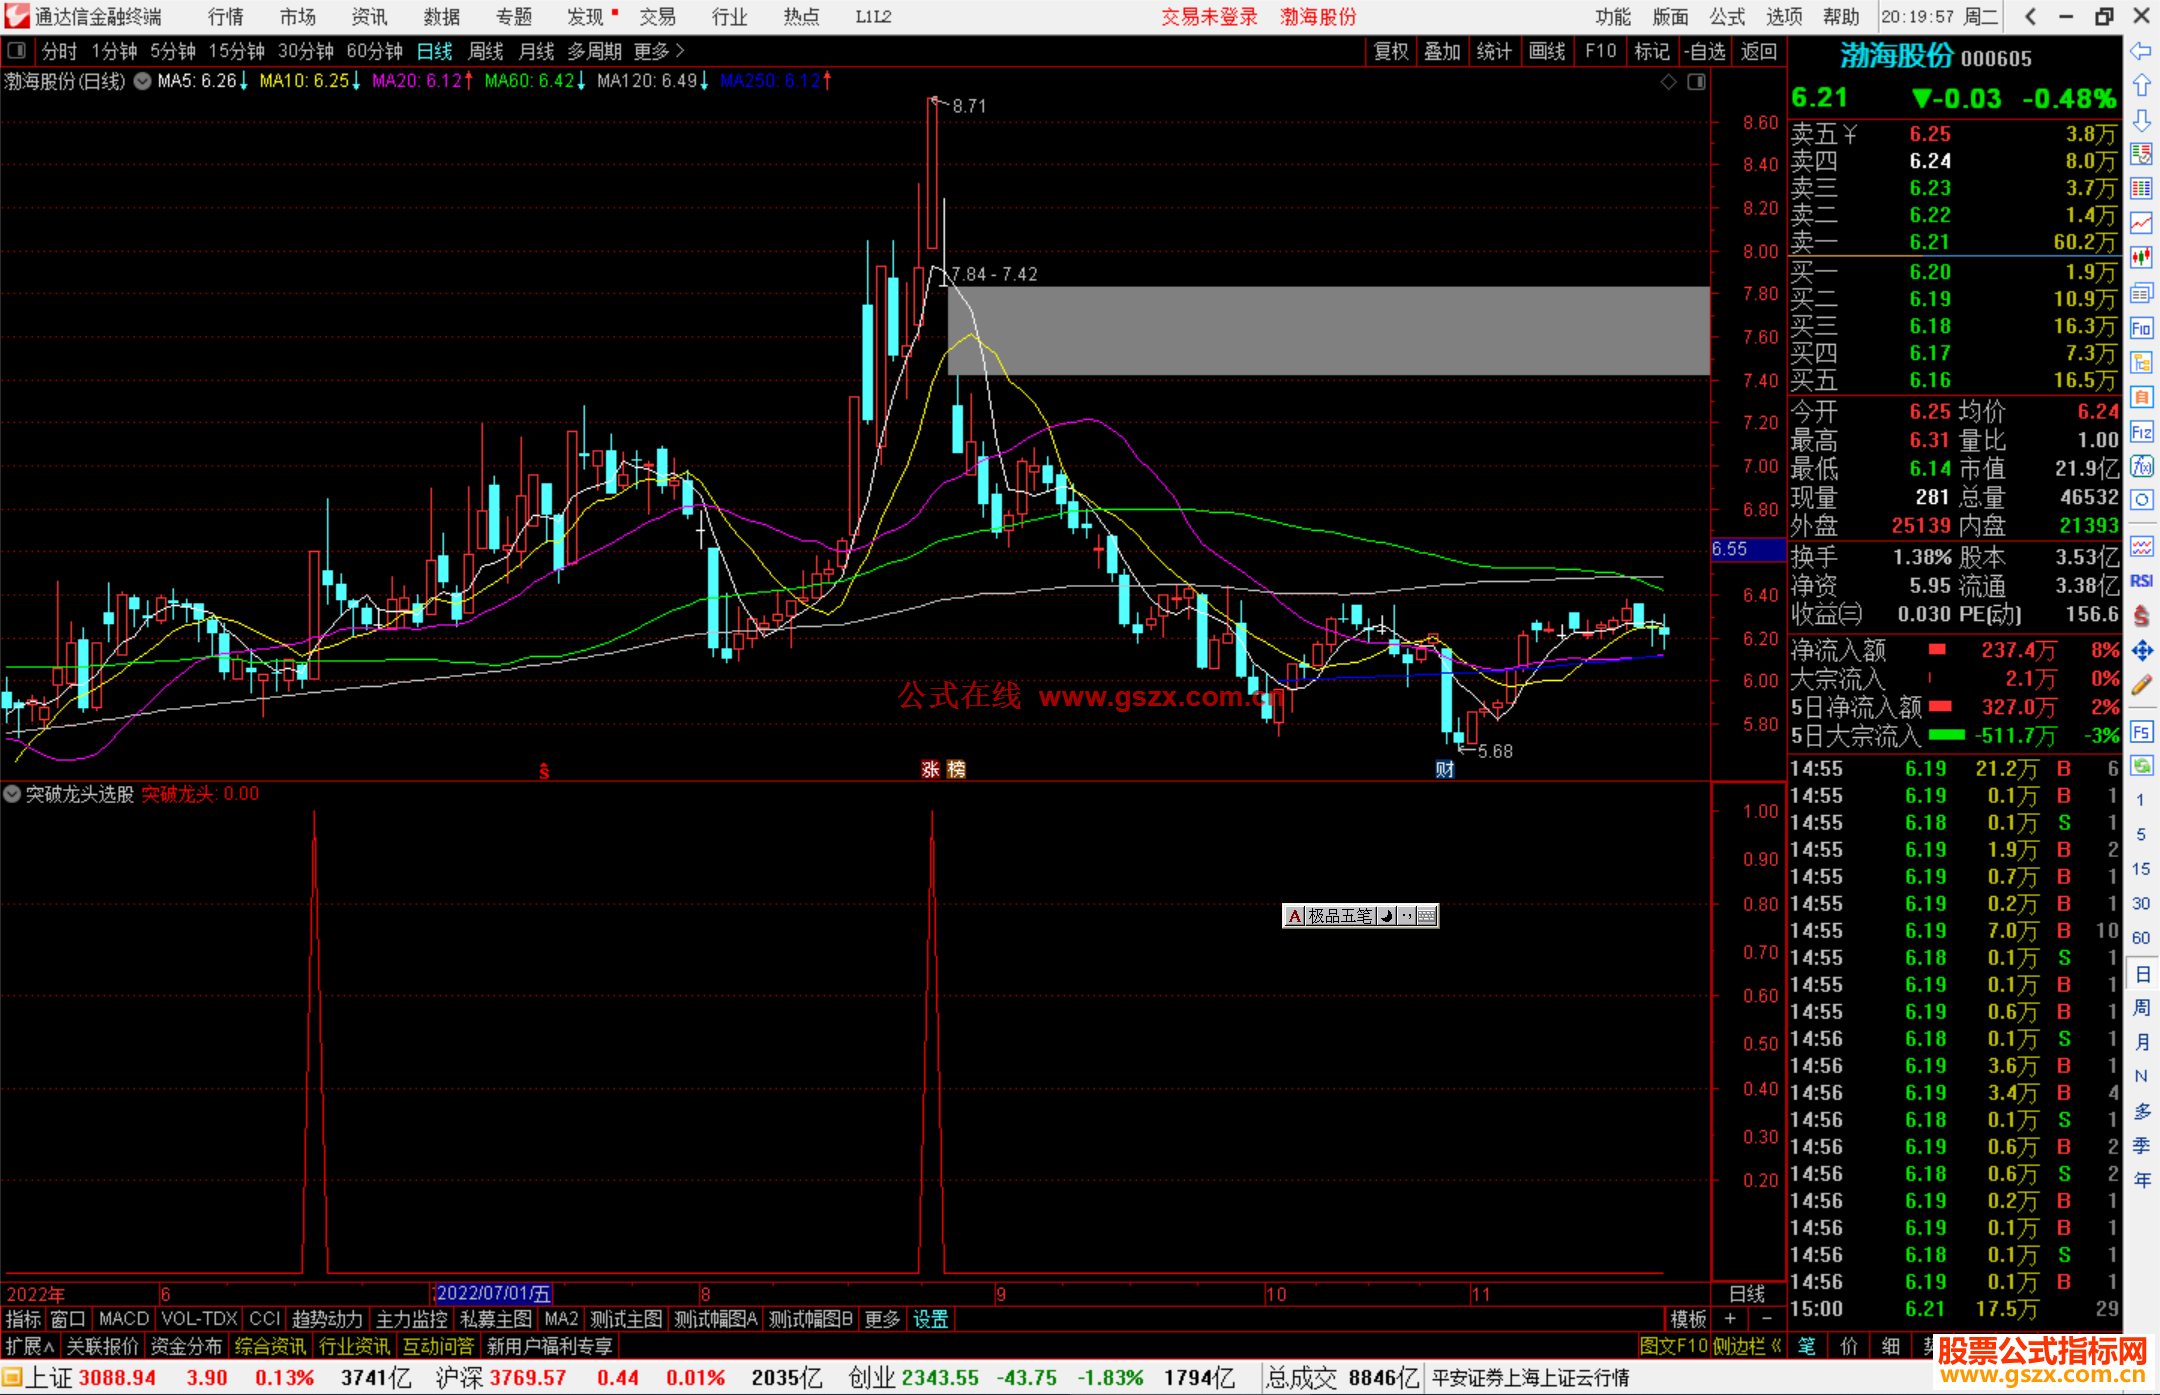
Task: Click the blue four-arrow move icon
Action: click(x=2141, y=651)
